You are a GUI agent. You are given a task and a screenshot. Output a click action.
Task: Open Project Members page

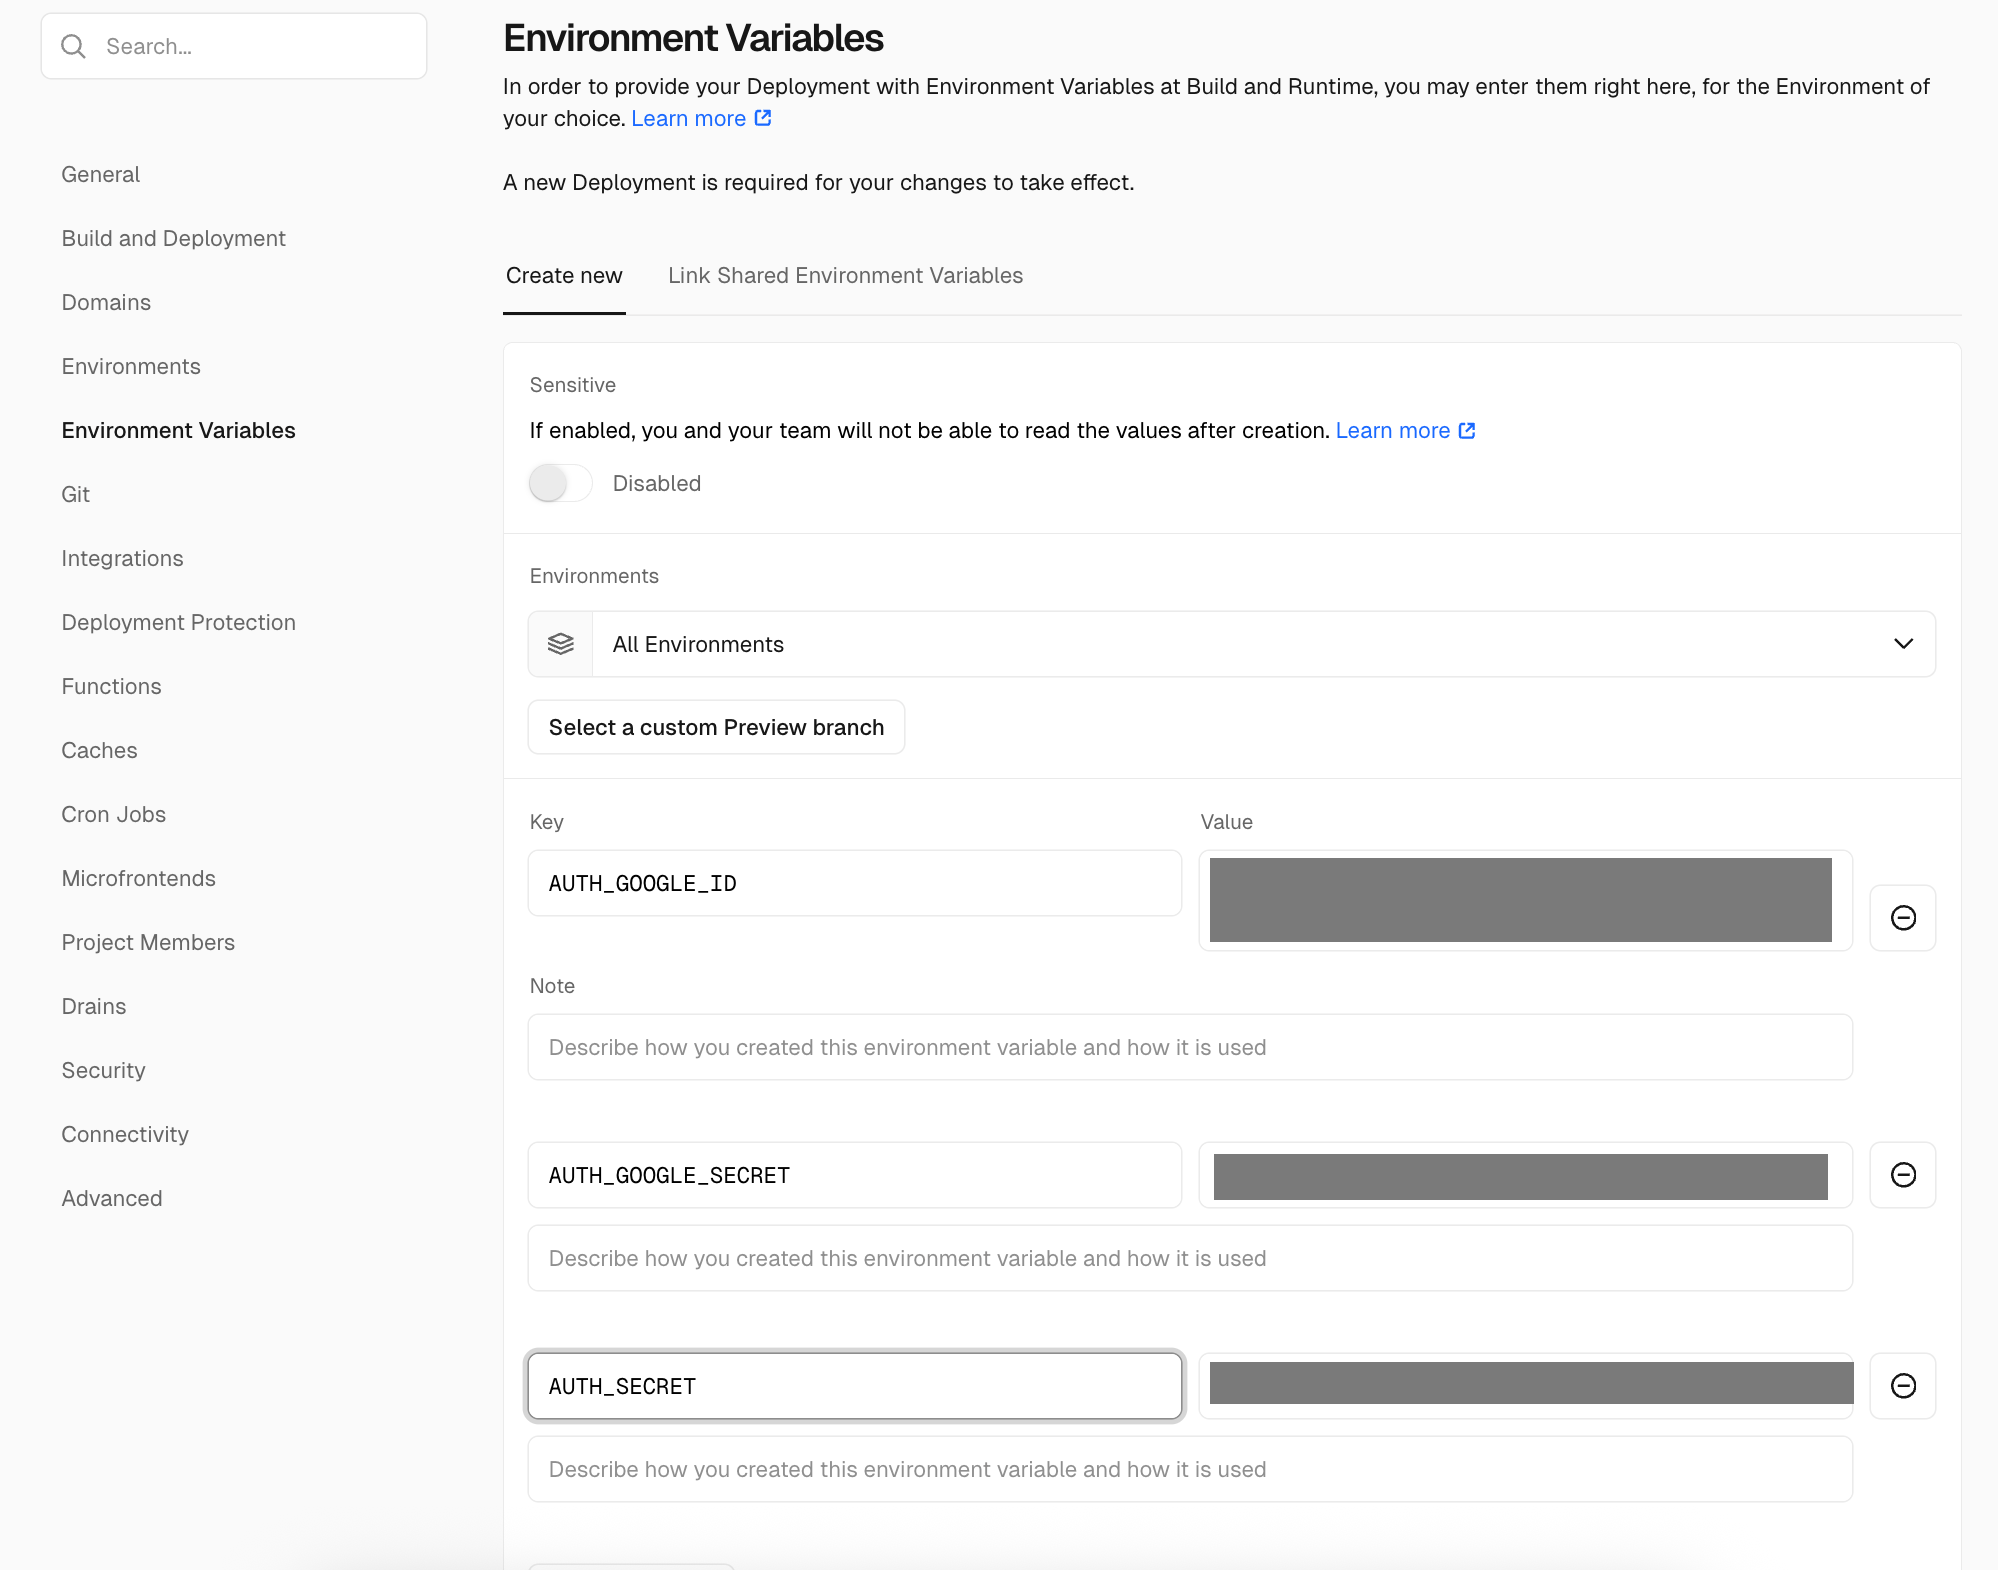tap(148, 942)
